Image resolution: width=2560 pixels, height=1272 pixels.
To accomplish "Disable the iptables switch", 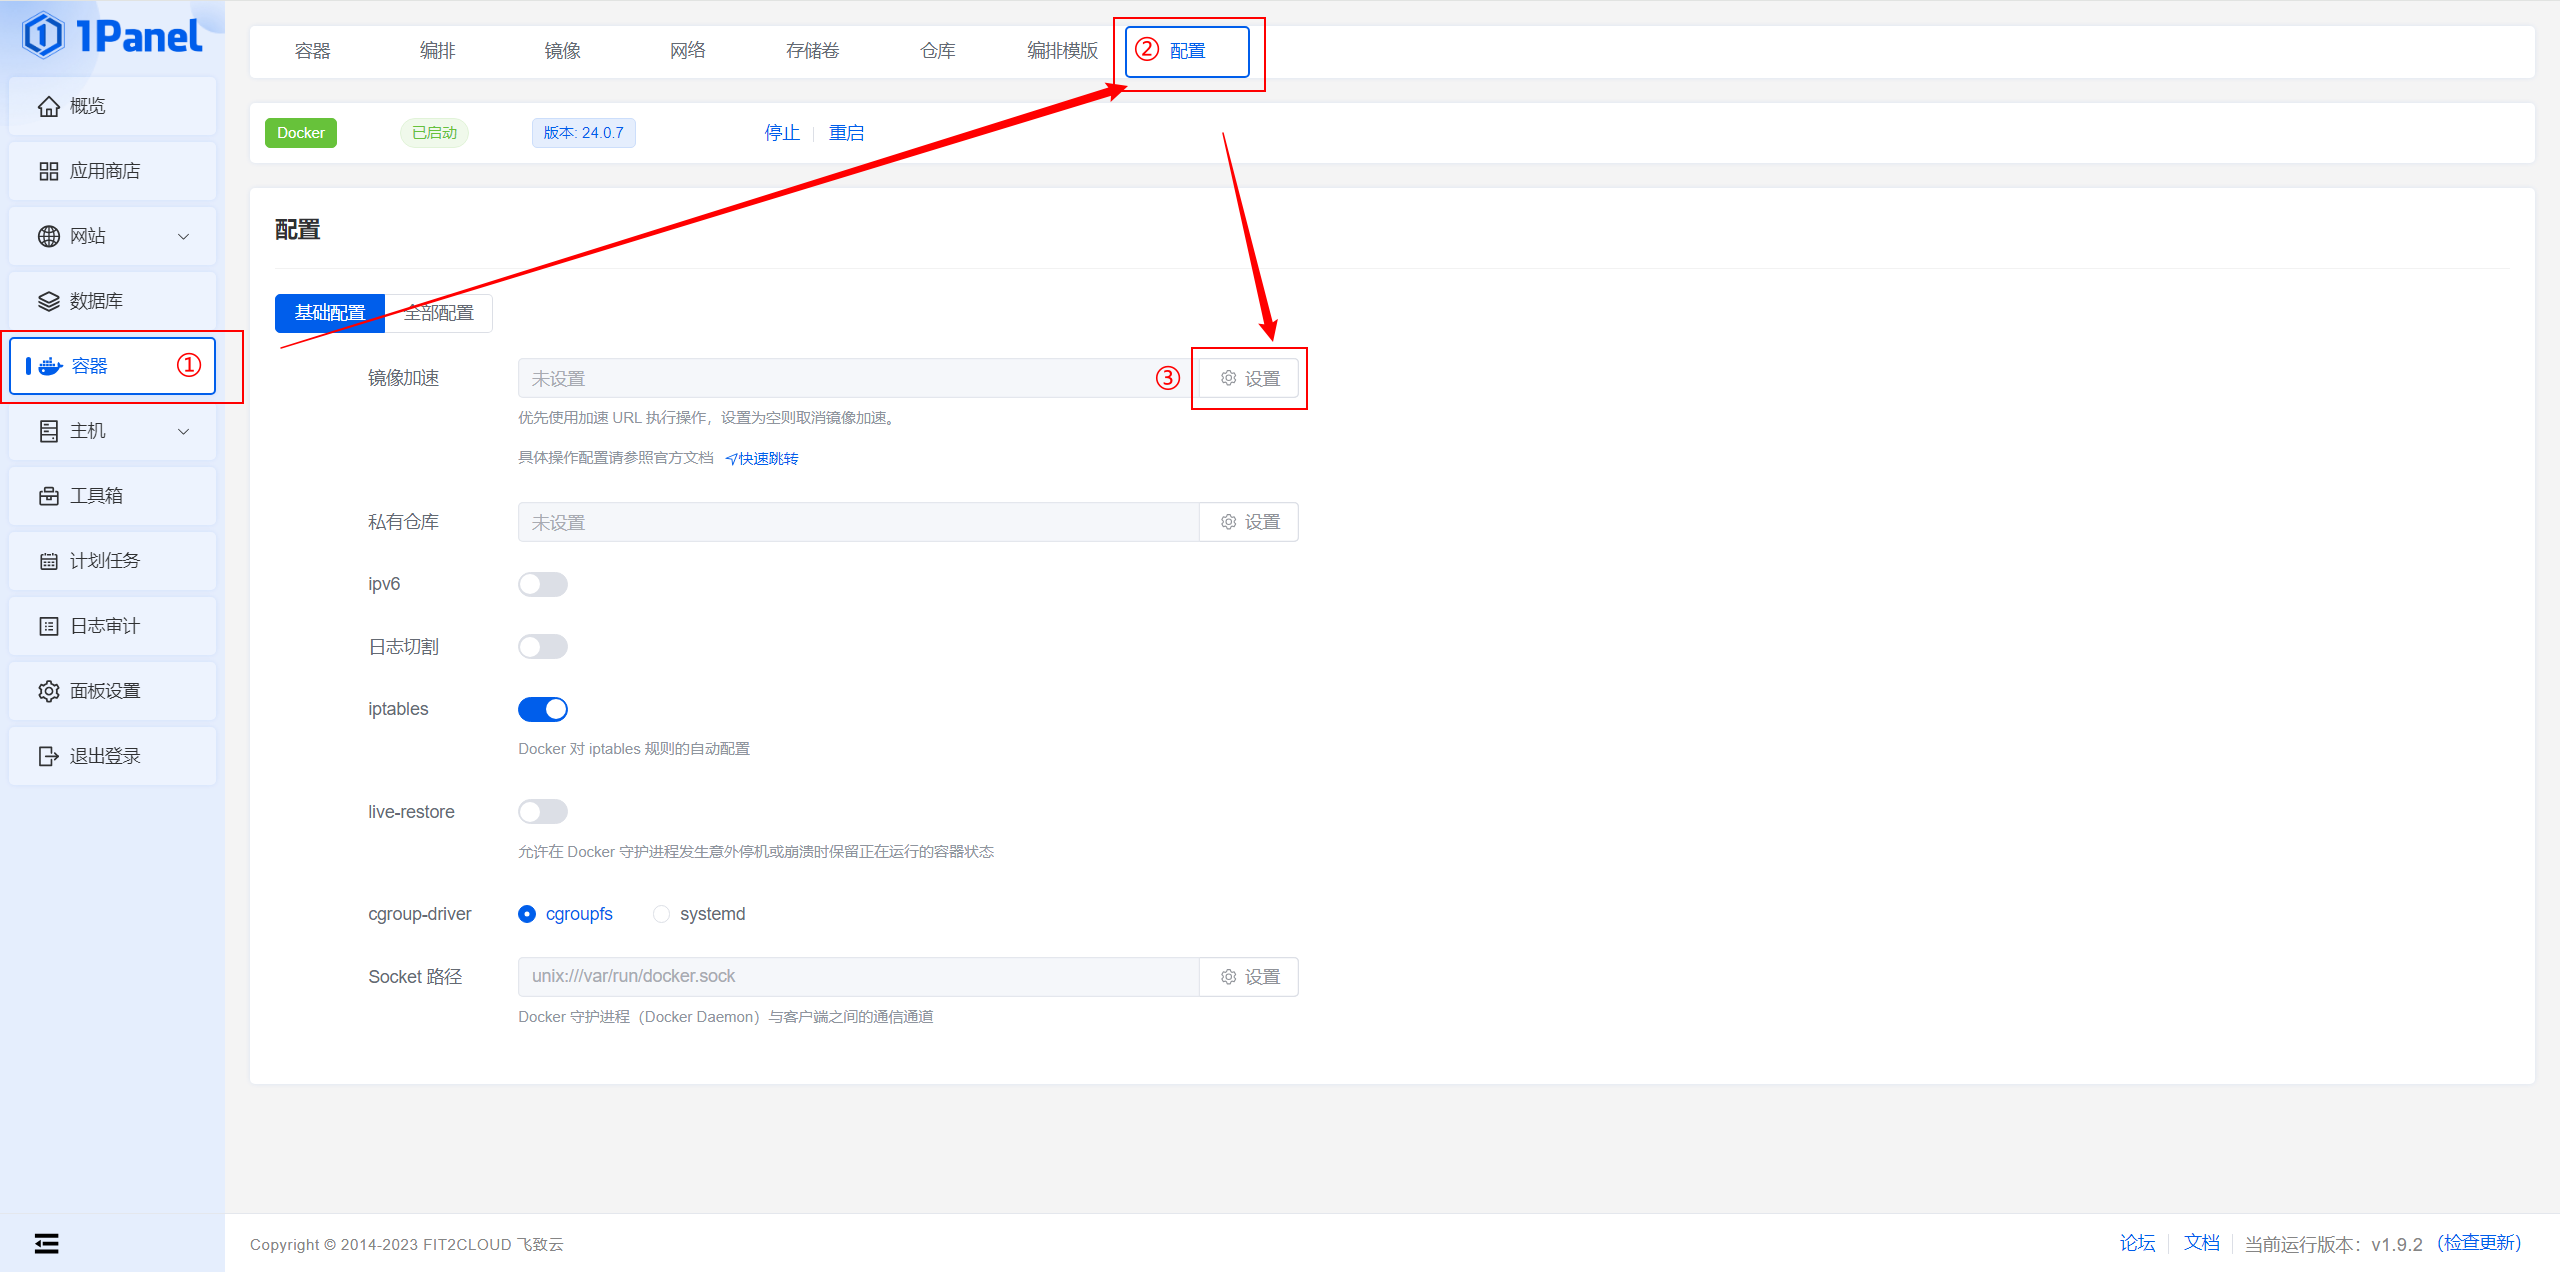I will coord(543,709).
